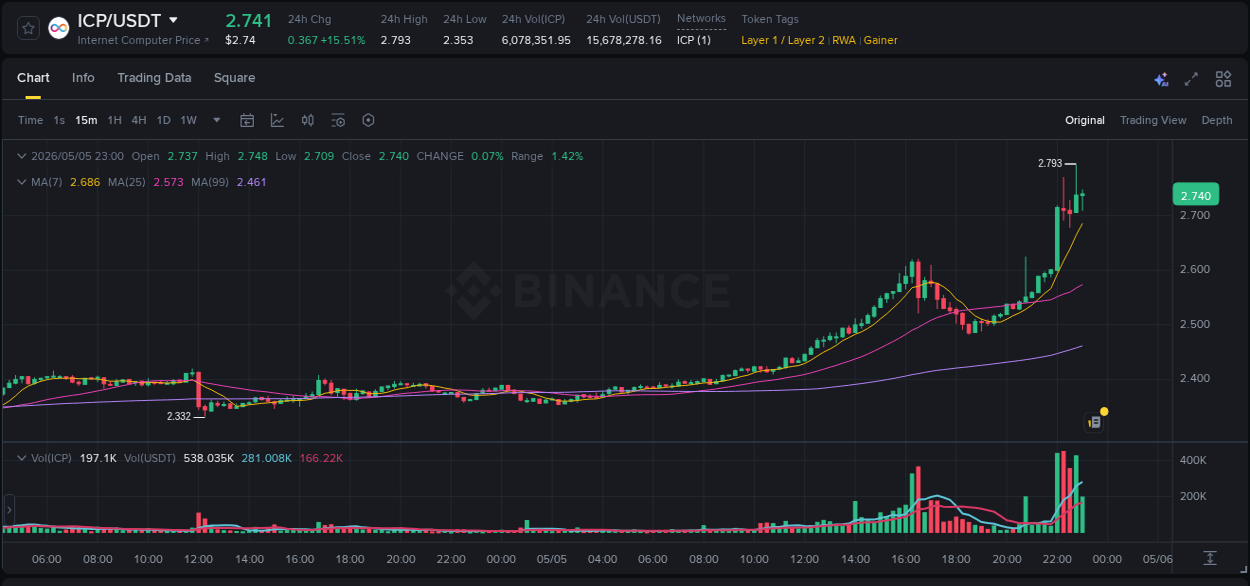Click the ICP (1) network entry

pos(694,40)
